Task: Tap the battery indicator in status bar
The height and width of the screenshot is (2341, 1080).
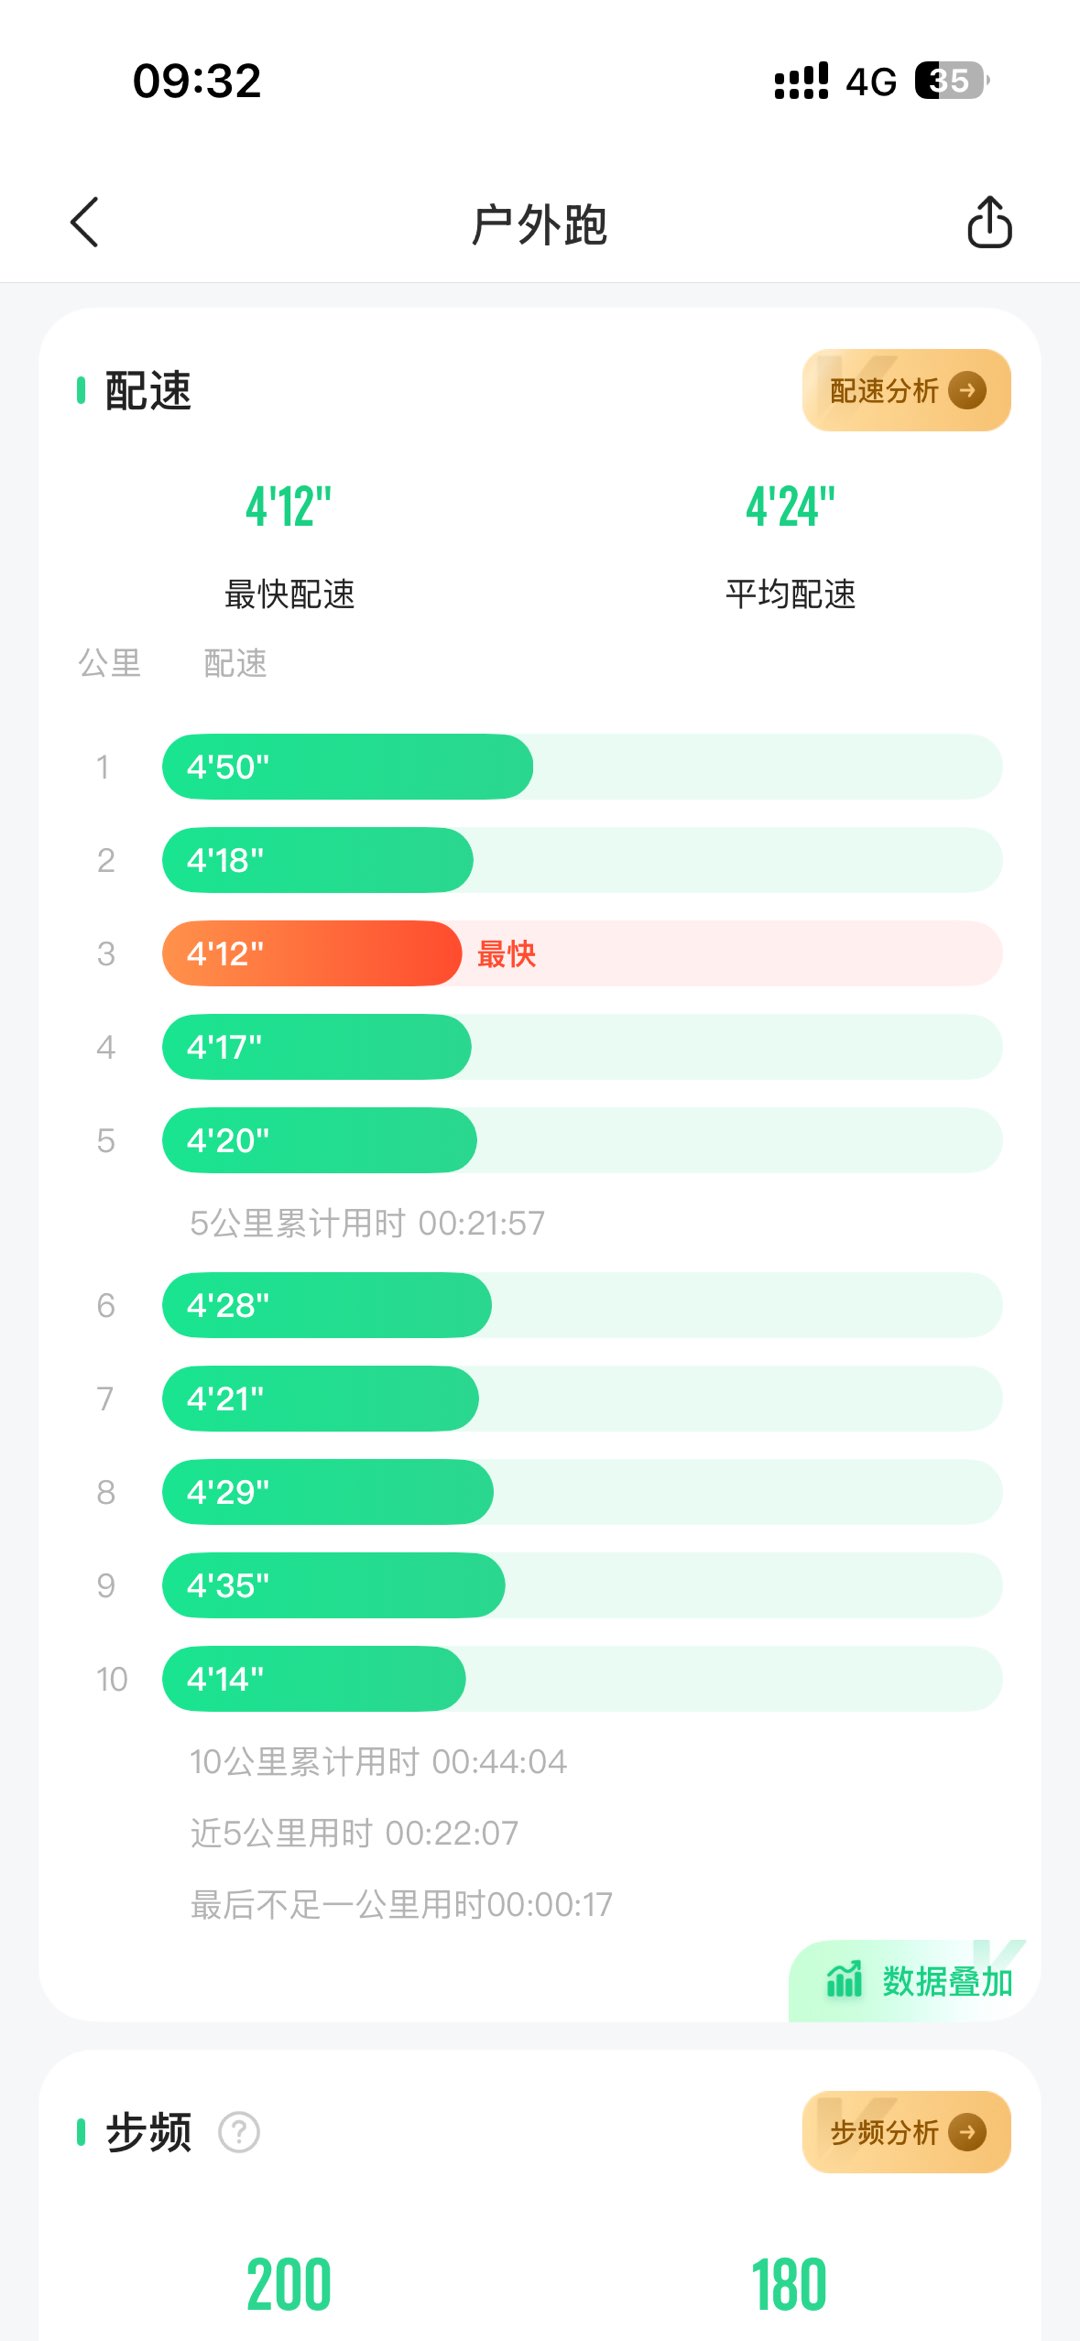Action: point(951,81)
